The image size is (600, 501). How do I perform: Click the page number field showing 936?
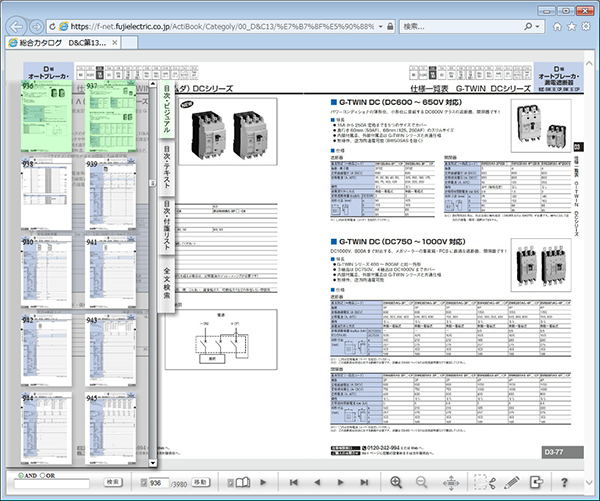[x=158, y=483]
